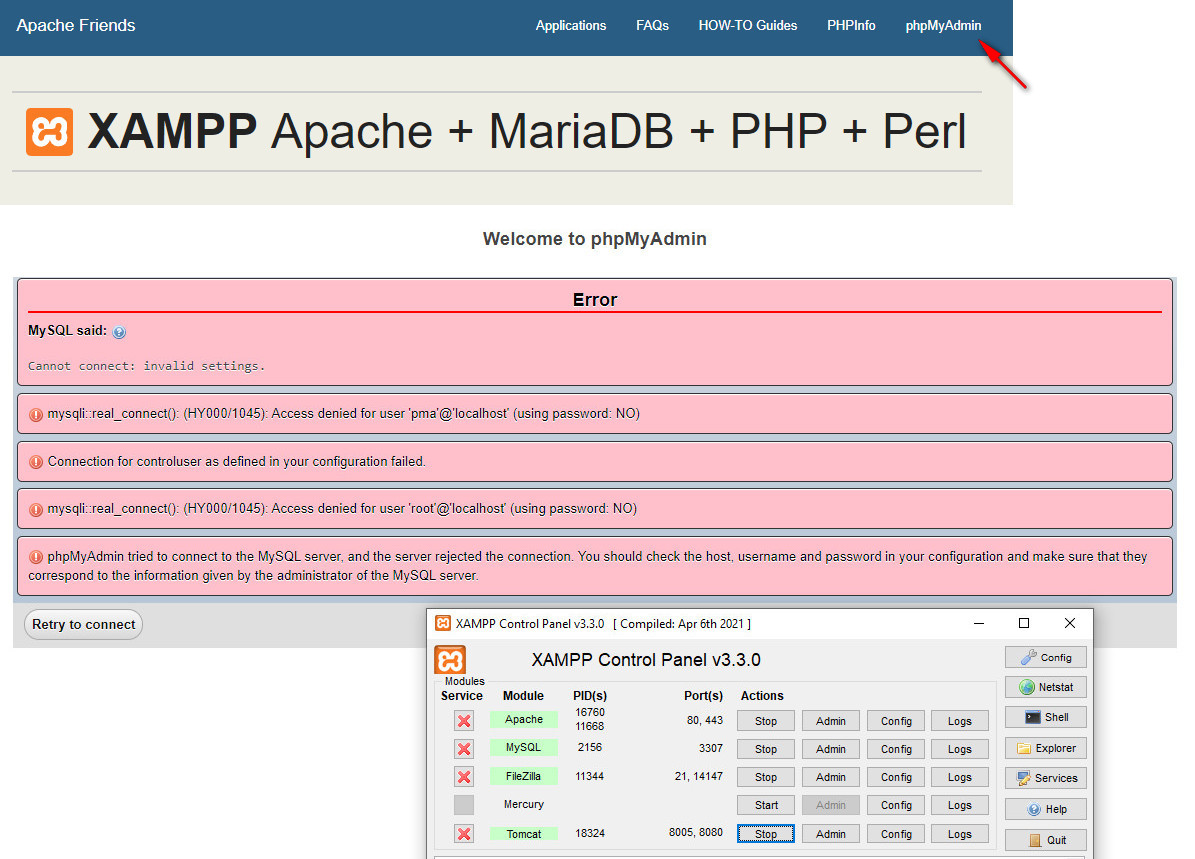Navigate to PHPInfo in the top bar

(x=851, y=25)
